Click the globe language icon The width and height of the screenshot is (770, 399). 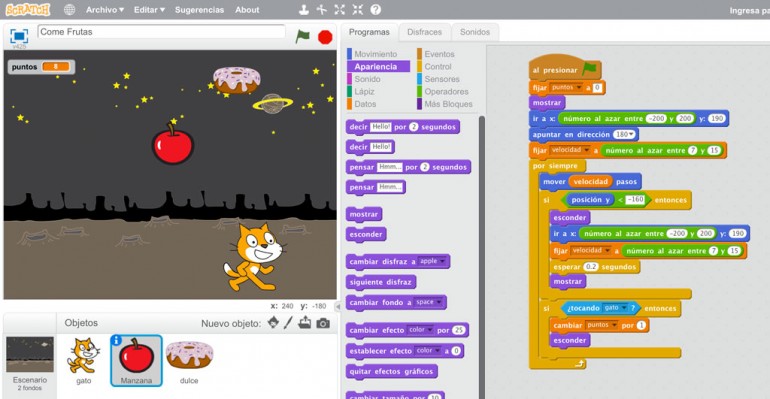pos(70,9)
